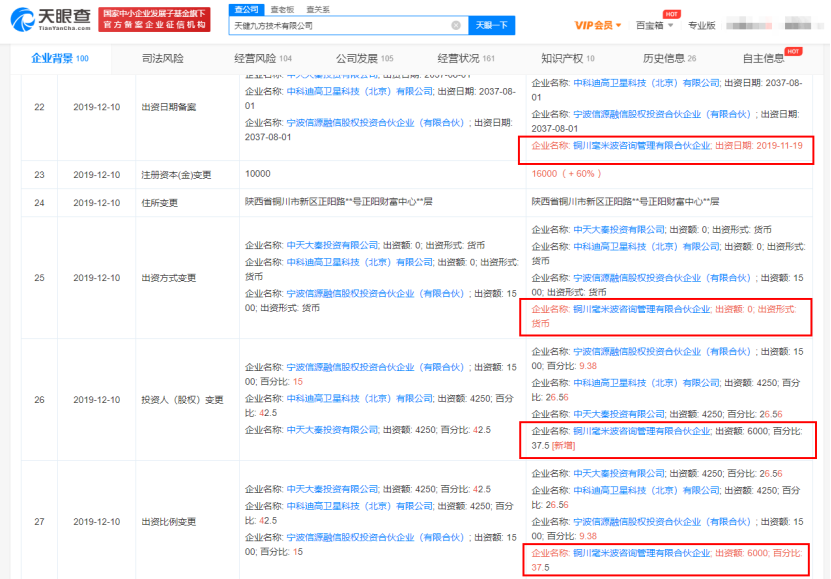Open 中科迪高卫星科技 link in row 26 after-change column
The image size is (831, 579).
coord(647,383)
